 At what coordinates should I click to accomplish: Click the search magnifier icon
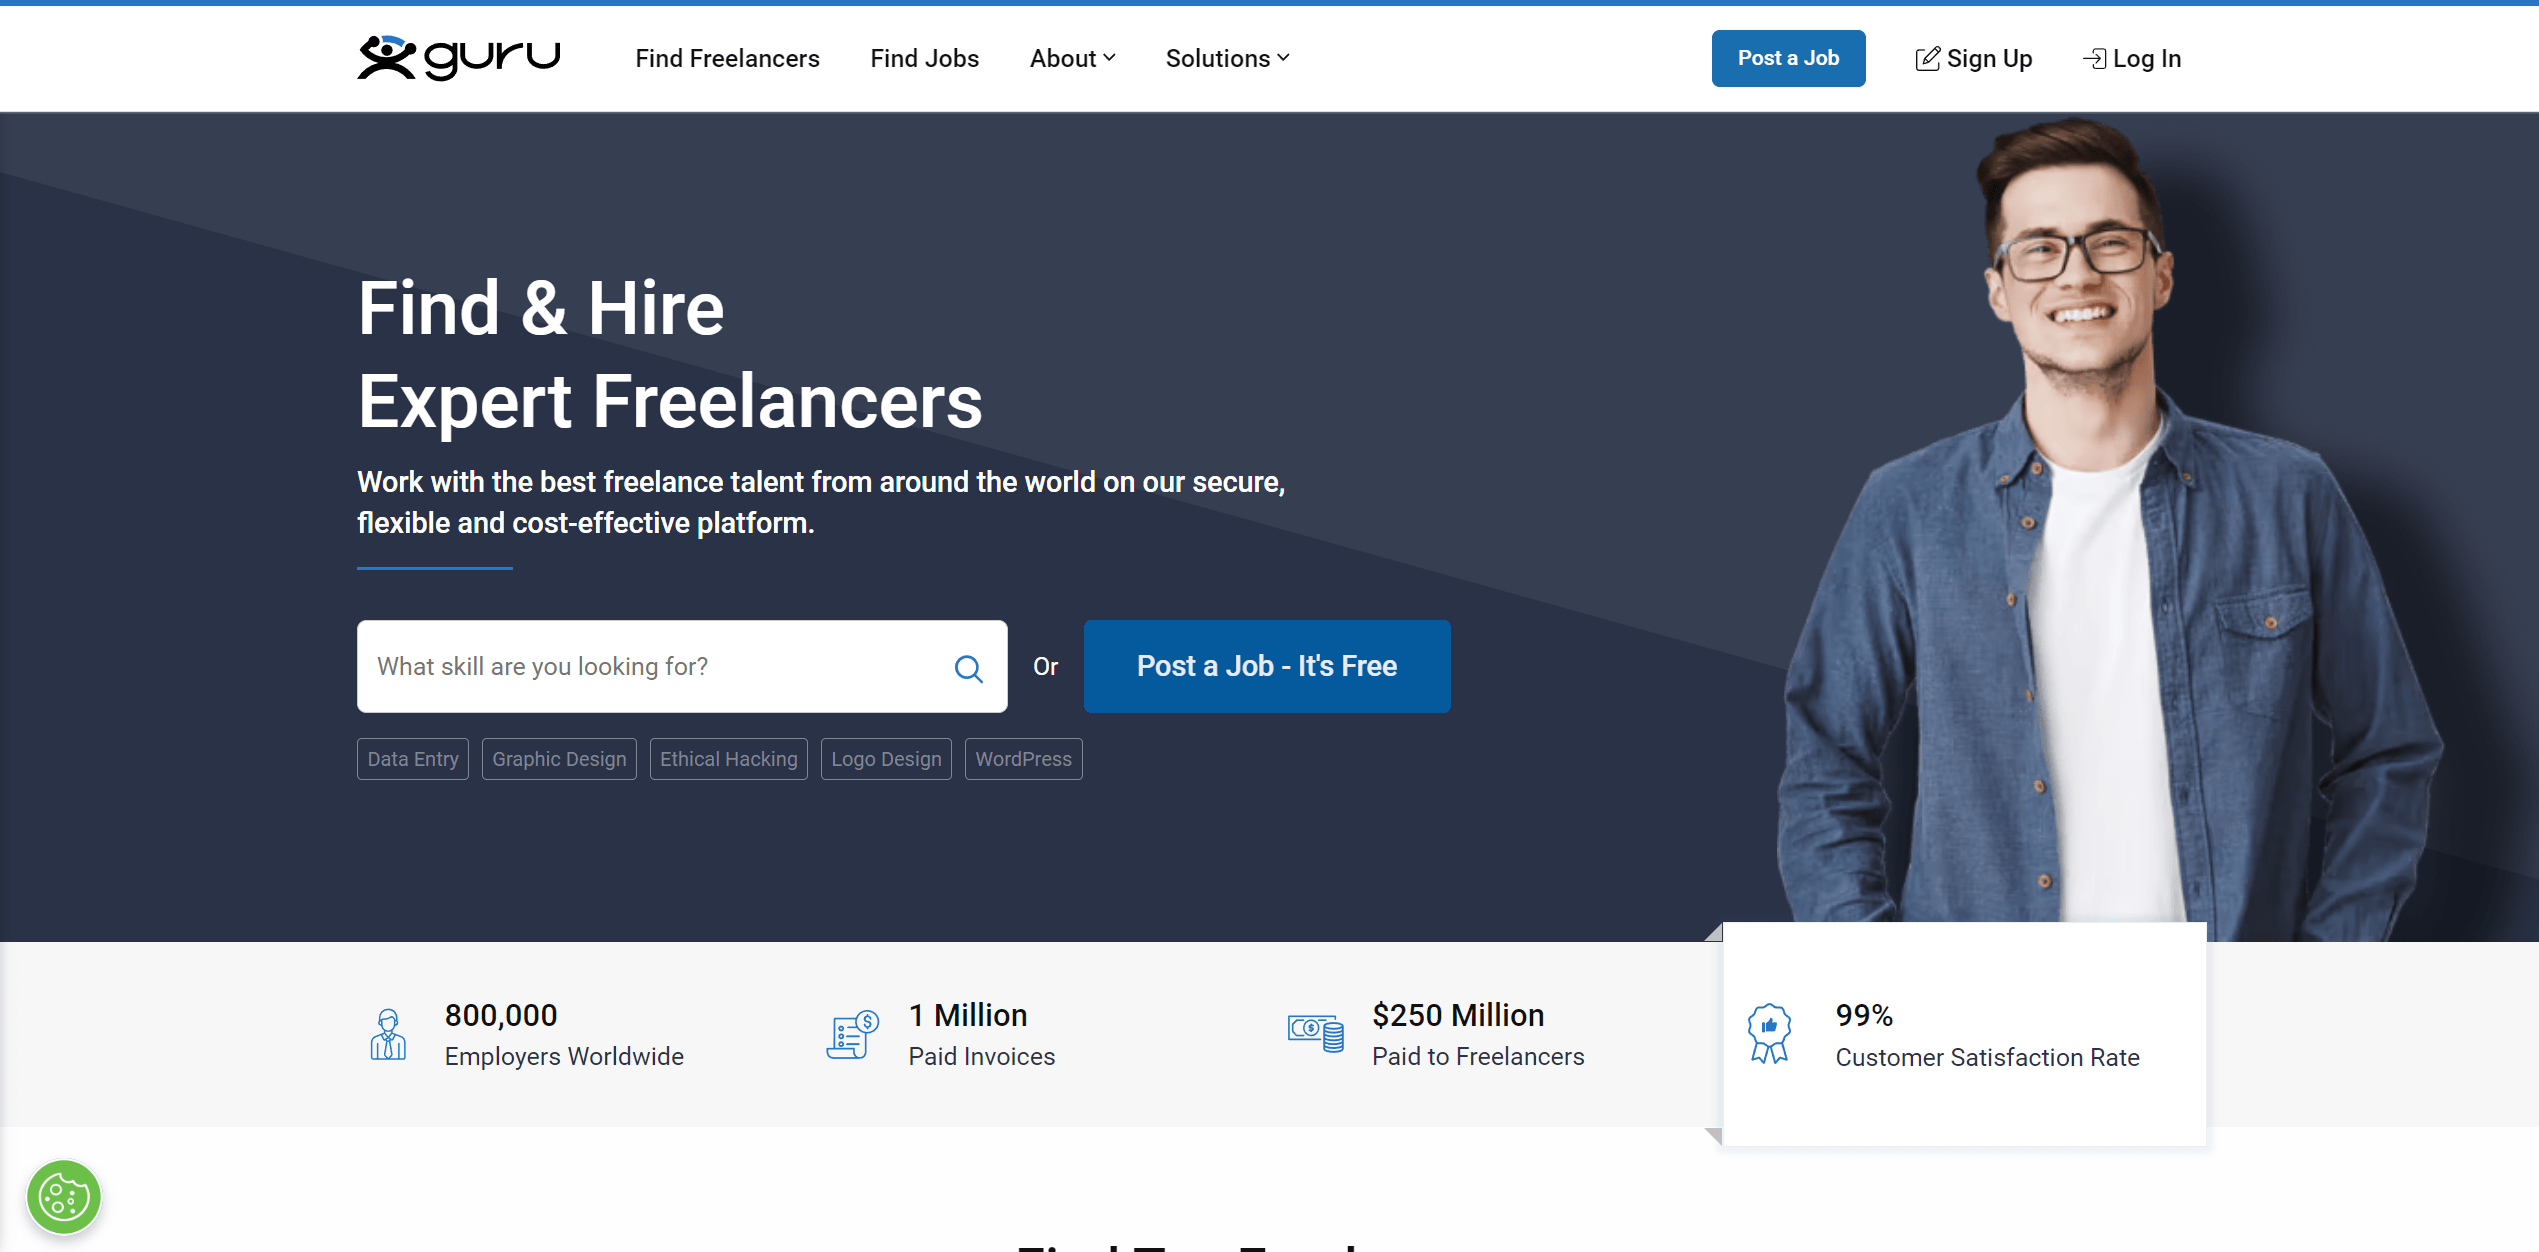click(x=968, y=668)
